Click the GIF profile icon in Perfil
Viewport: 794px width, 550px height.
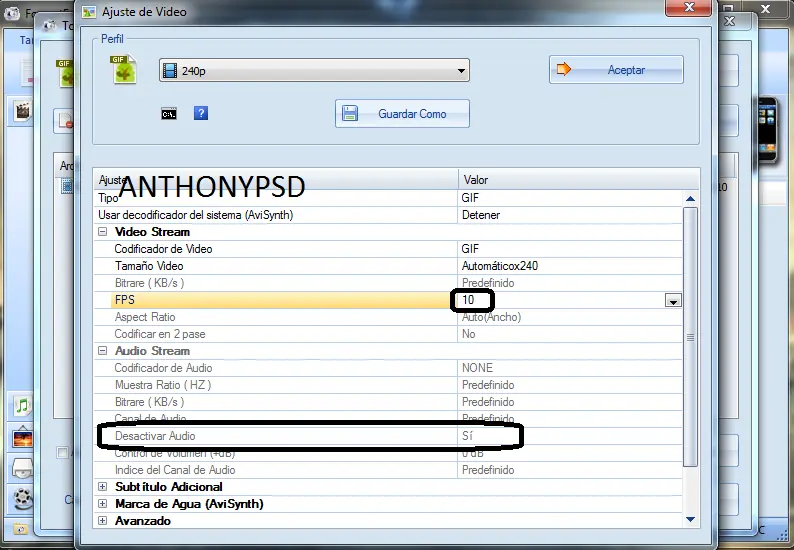click(124, 69)
